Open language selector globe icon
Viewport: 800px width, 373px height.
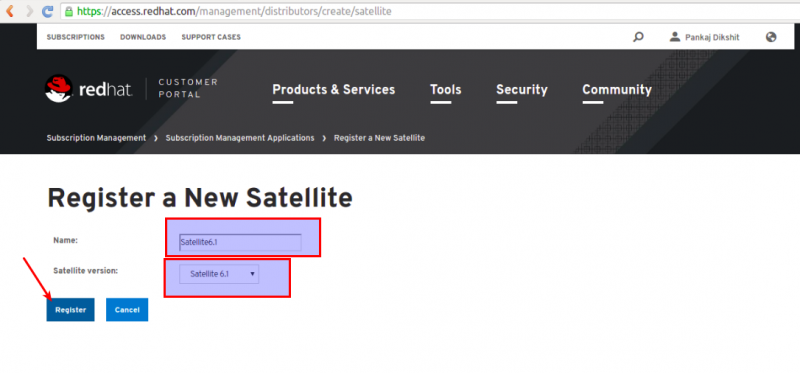[x=771, y=37]
